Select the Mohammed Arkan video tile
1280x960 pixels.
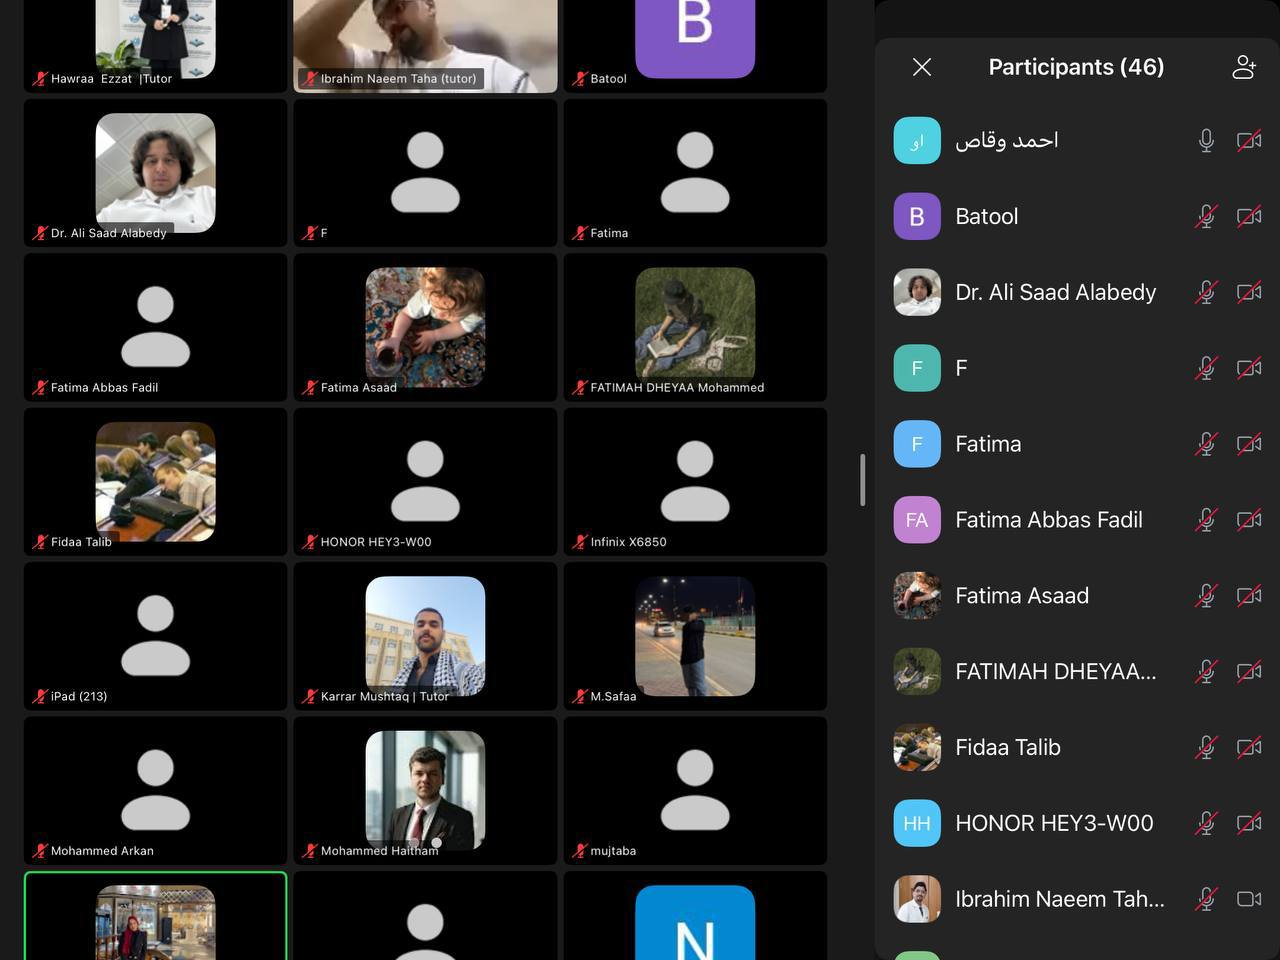pos(155,791)
